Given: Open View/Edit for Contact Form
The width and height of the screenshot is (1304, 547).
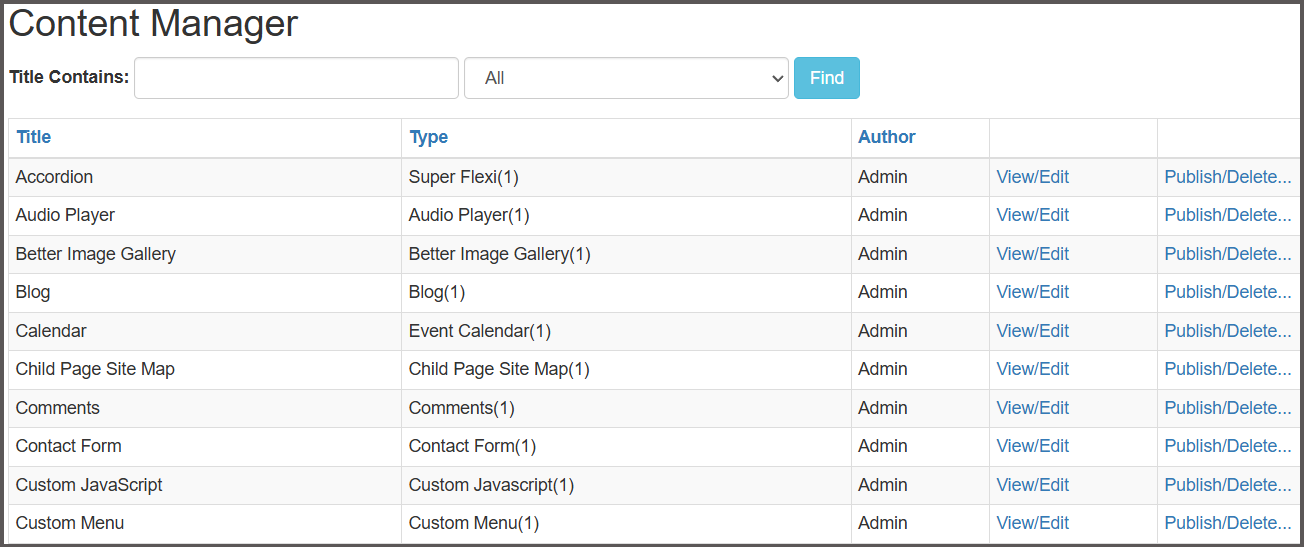Looking at the screenshot, I should tap(1032, 446).
